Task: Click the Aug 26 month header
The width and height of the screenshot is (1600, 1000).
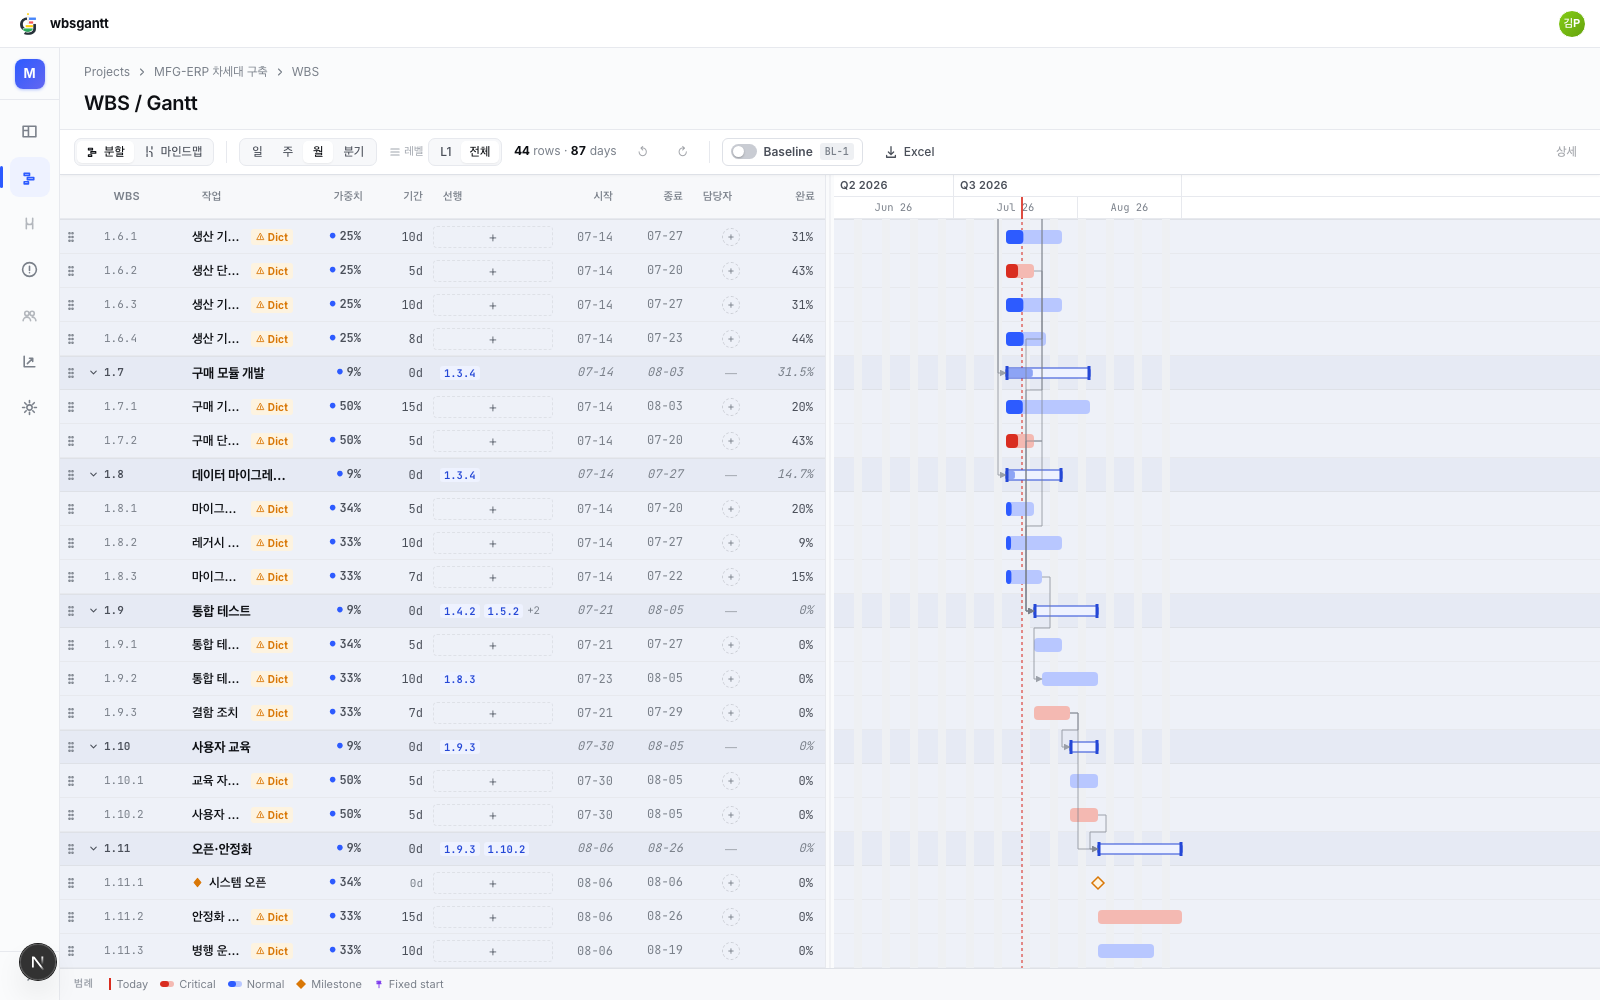Action: [1129, 208]
